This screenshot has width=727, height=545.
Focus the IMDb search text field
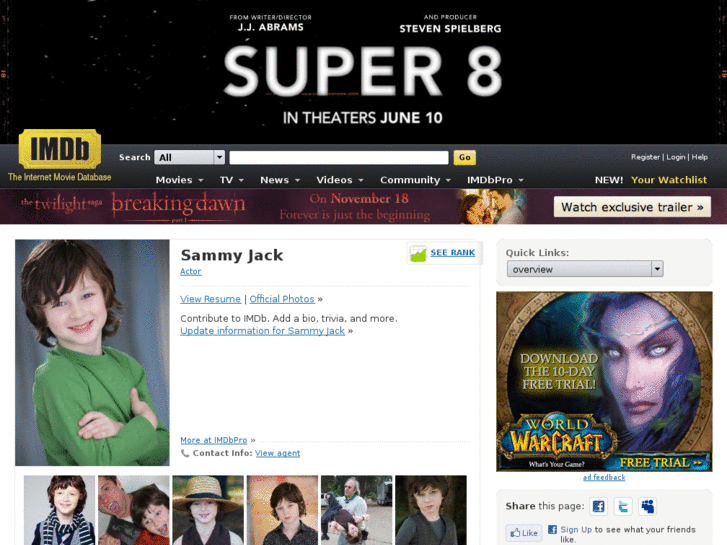[339, 157]
